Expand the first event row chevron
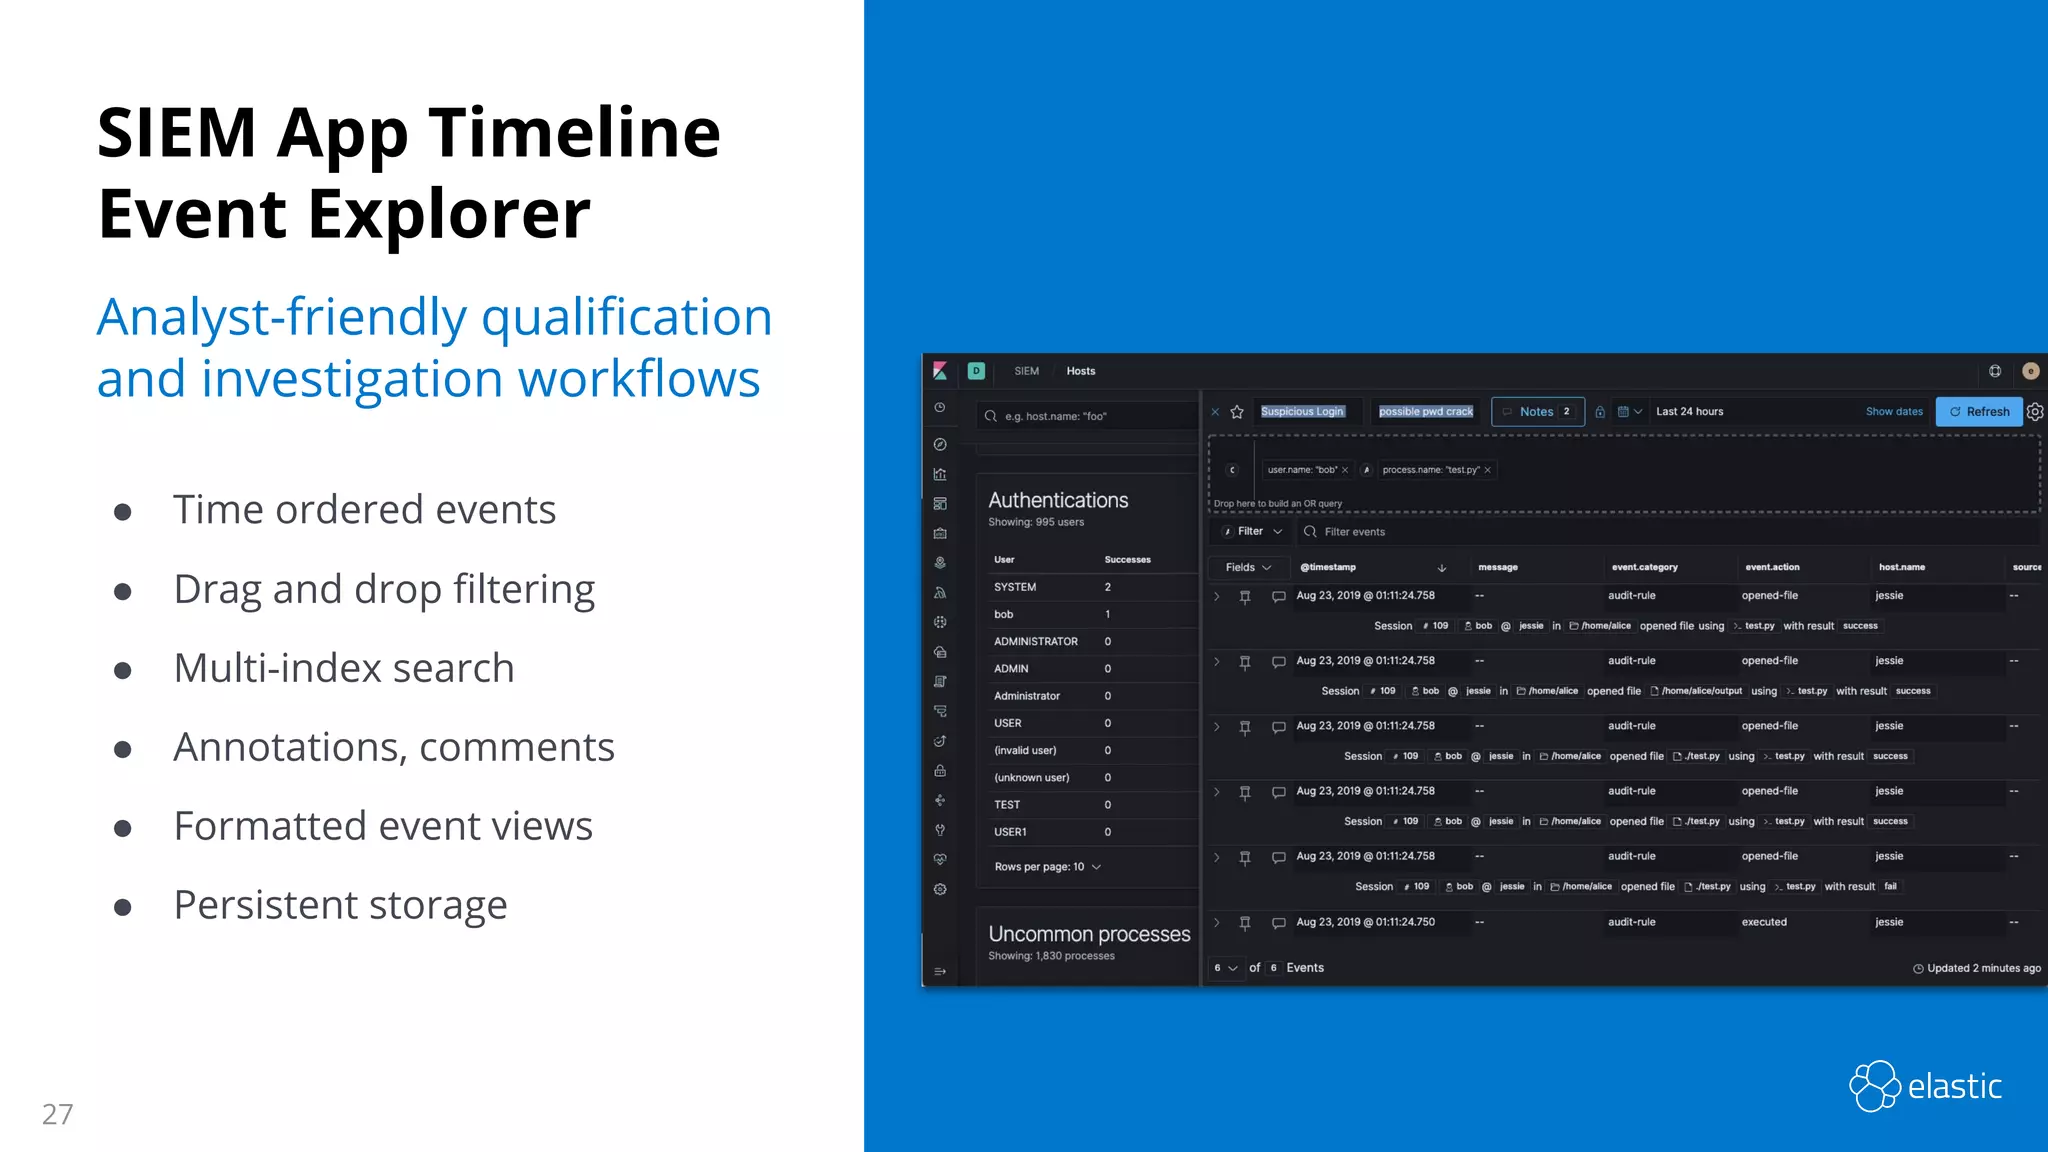This screenshot has height=1152, width=2048. pyautogui.click(x=1217, y=596)
